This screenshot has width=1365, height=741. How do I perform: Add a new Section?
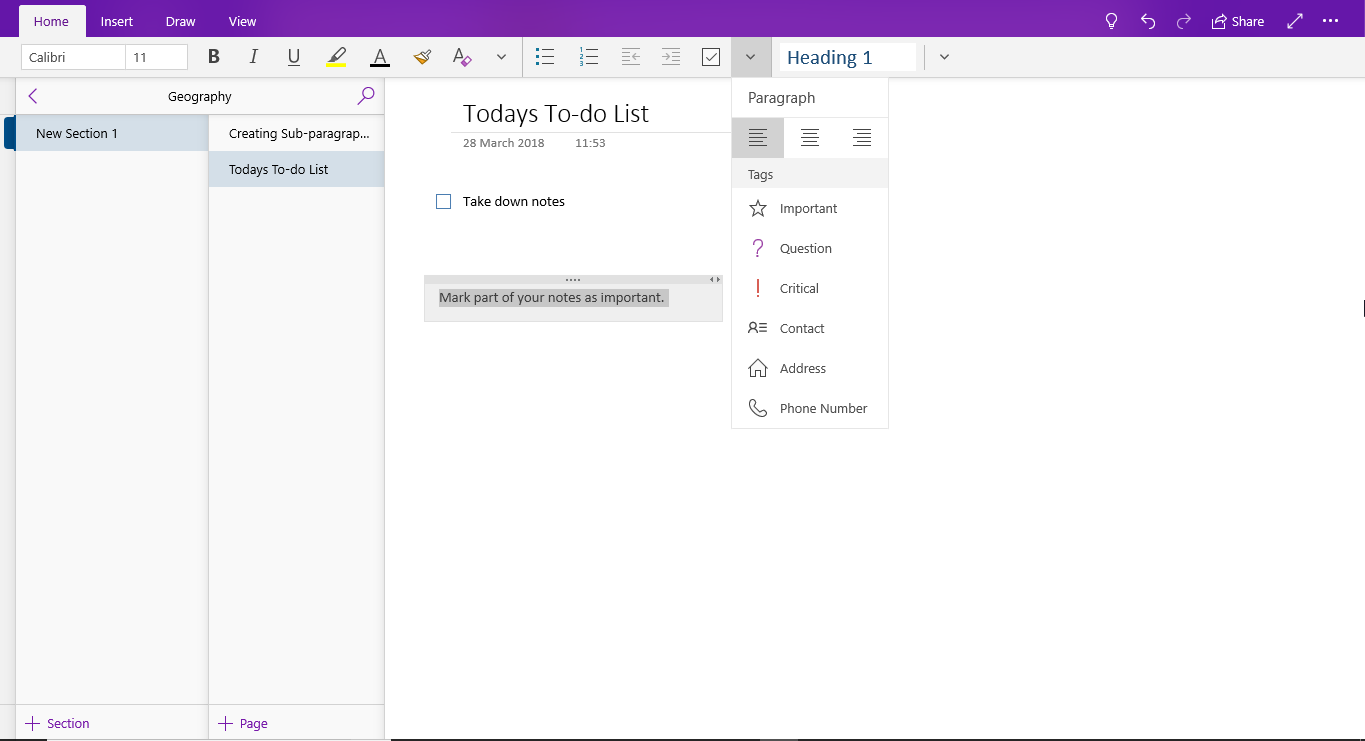[x=58, y=723]
